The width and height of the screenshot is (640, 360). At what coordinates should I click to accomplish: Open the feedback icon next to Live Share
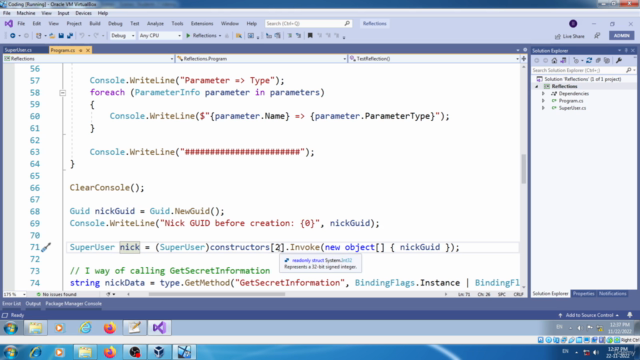597,36
